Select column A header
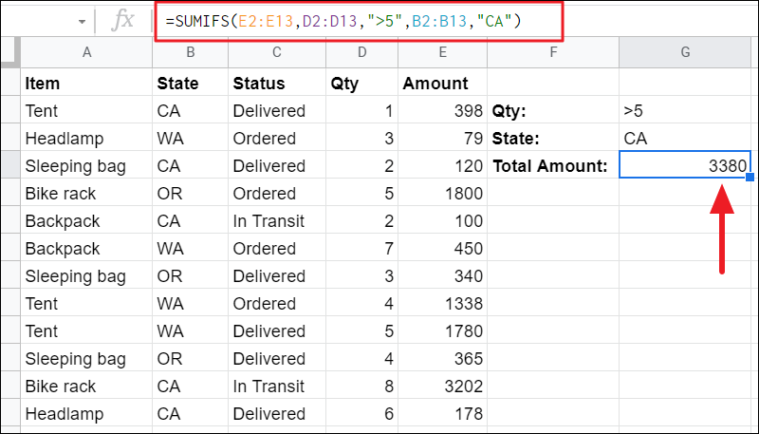Image resolution: width=759 pixels, height=434 pixels. (85, 52)
